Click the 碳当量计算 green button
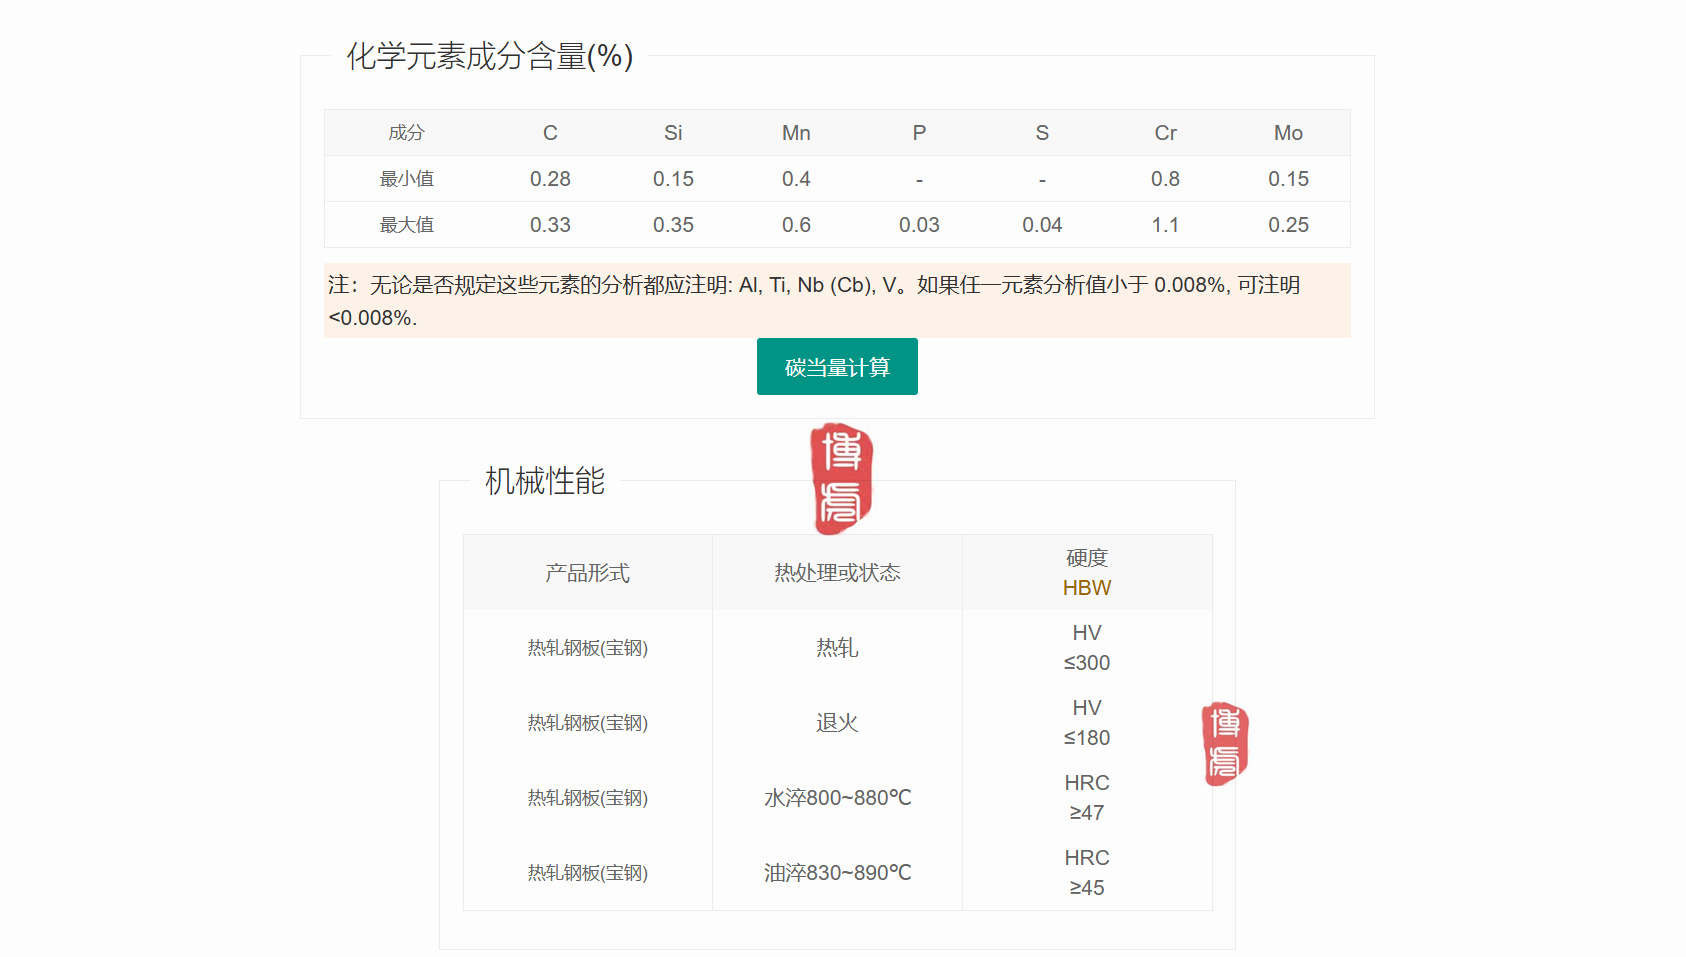Image resolution: width=1686 pixels, height=957 pixels. tap(837, 367)
